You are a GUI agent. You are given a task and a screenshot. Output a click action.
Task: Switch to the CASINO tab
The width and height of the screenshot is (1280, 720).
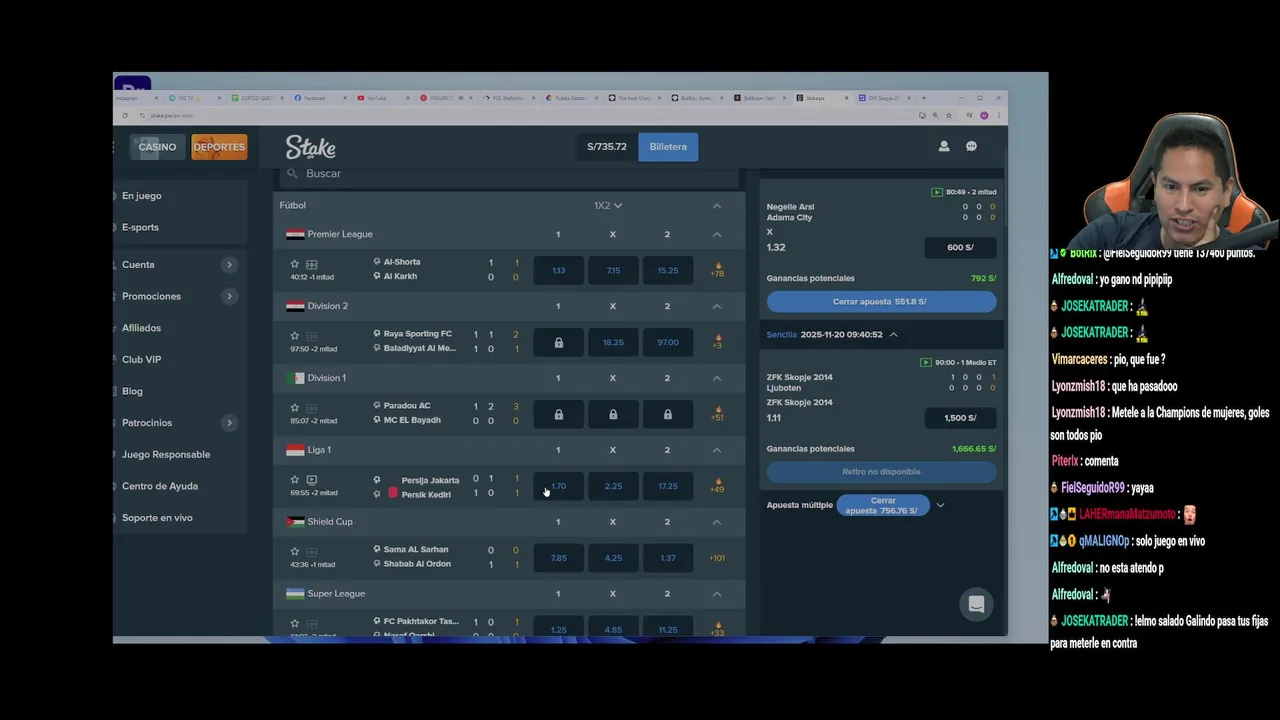[x=157, y=147]
